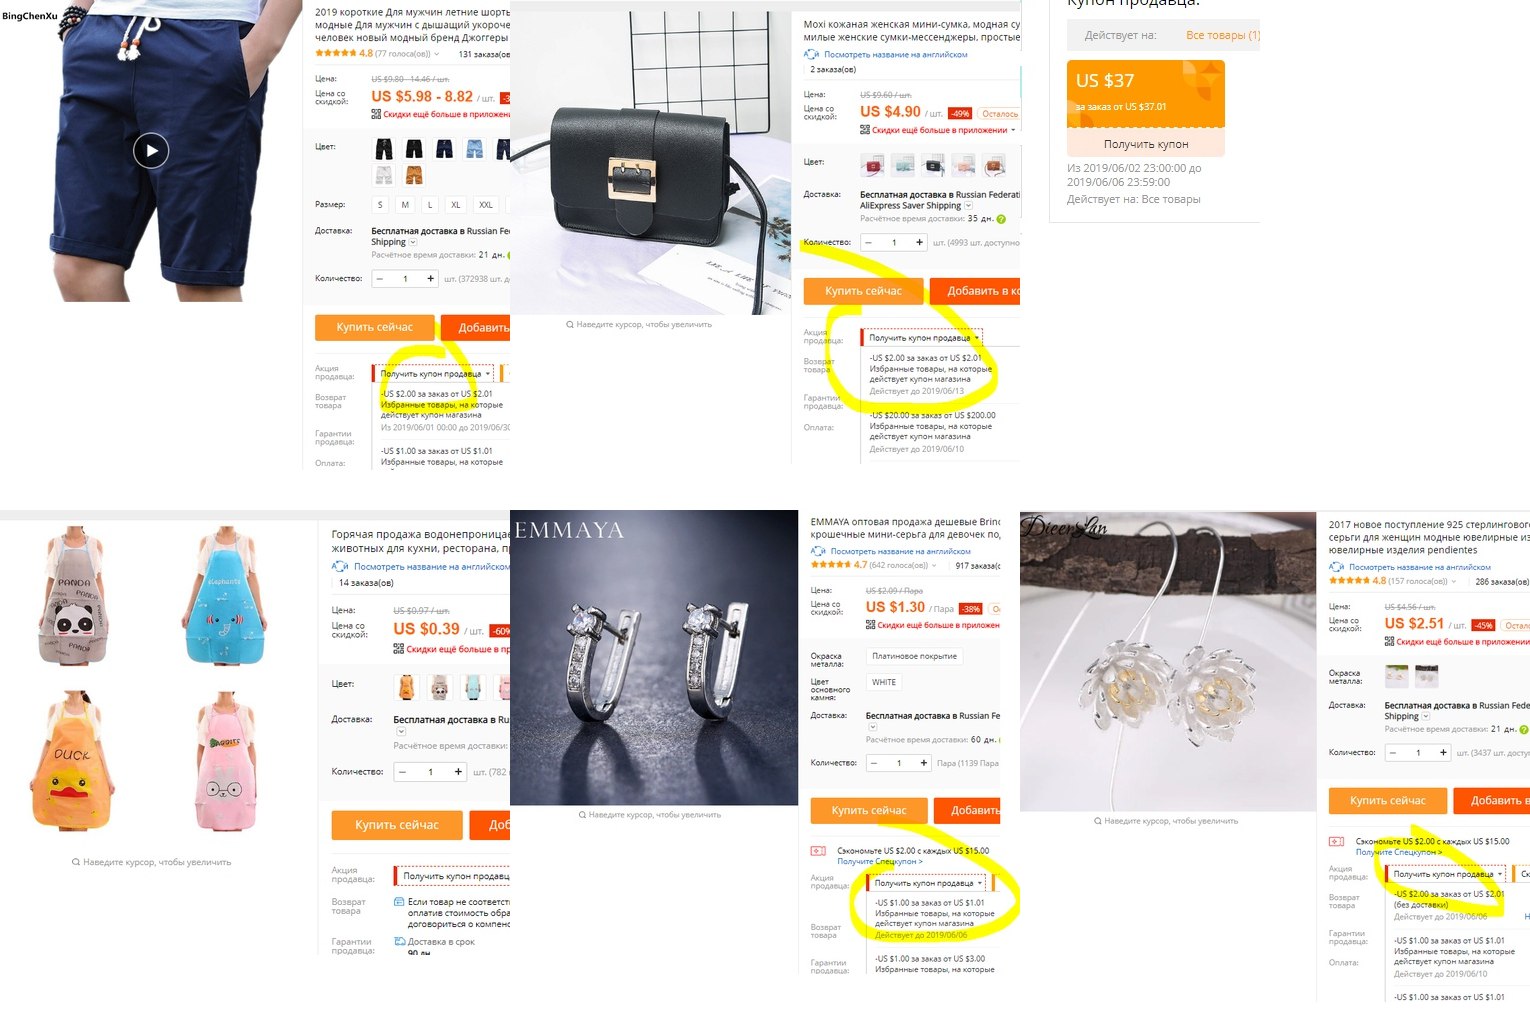Viewport: 1530px width, 1020px height.
Task: Click Получить купон button under US $37 coupon
Action: coord(1146,144)
